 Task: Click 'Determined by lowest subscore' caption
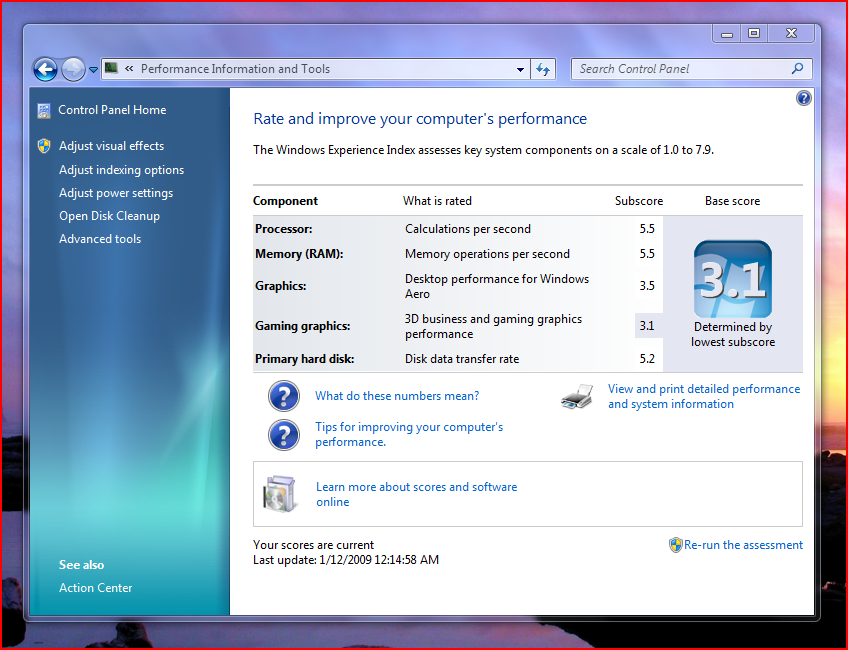[x=733, y=334]
